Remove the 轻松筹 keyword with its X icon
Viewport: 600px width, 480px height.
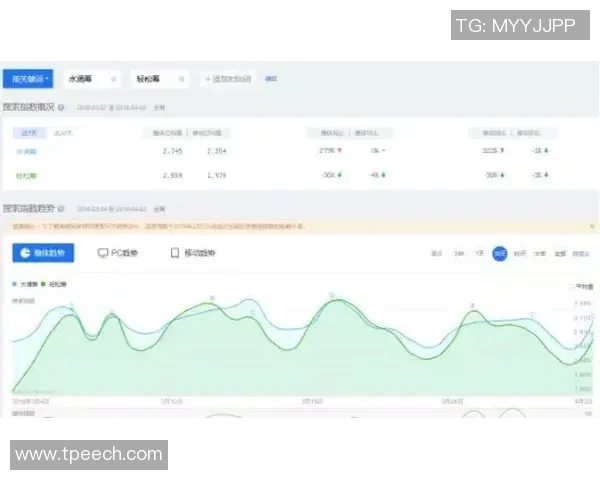[x=182, y=78]
